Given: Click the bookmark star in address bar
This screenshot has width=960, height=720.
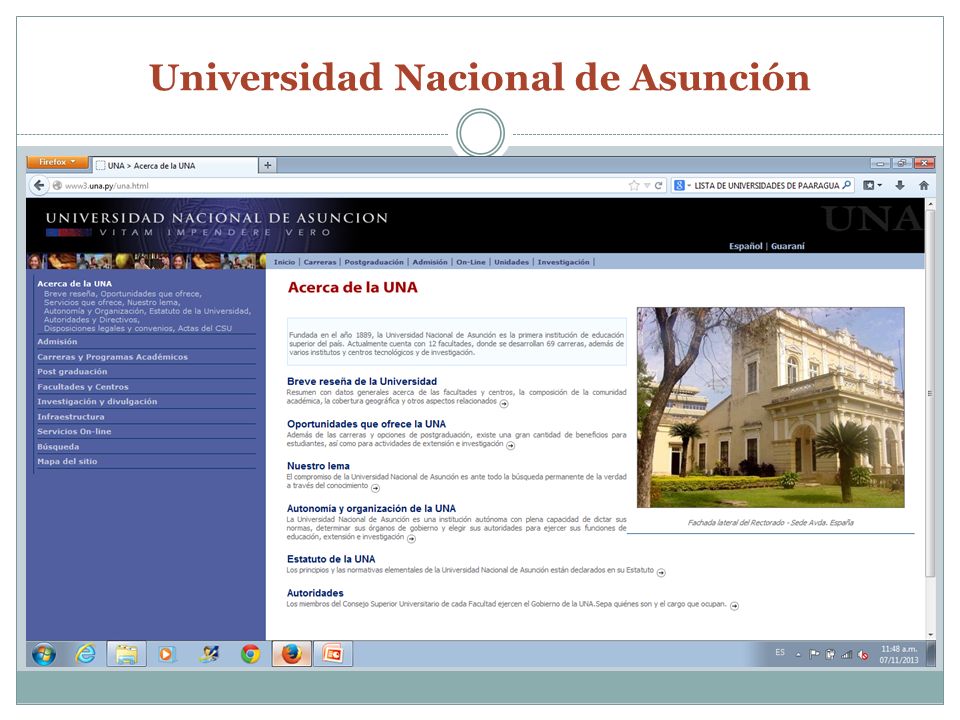Looking at the screenshot, I should pos(634,186).
